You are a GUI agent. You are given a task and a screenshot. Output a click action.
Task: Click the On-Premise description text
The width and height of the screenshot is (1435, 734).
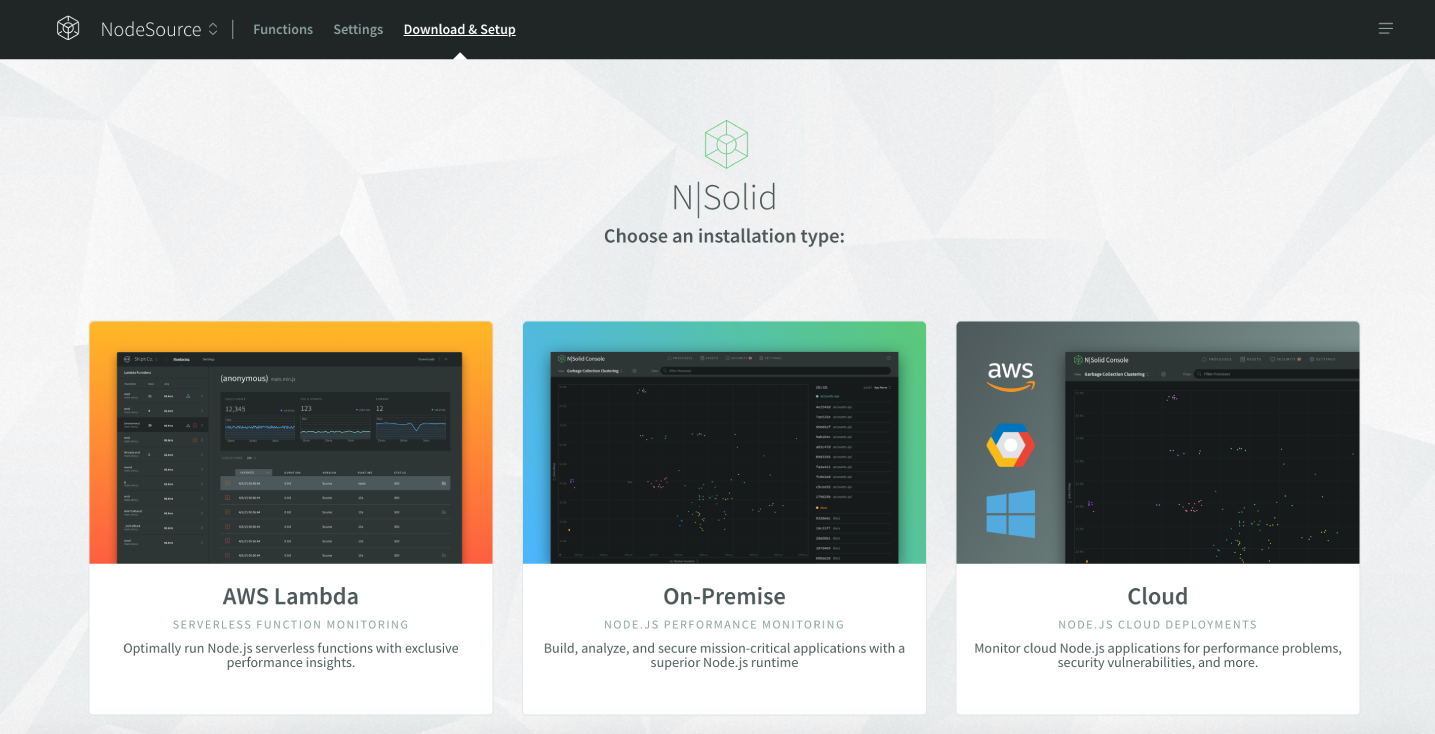coord(724,655)
